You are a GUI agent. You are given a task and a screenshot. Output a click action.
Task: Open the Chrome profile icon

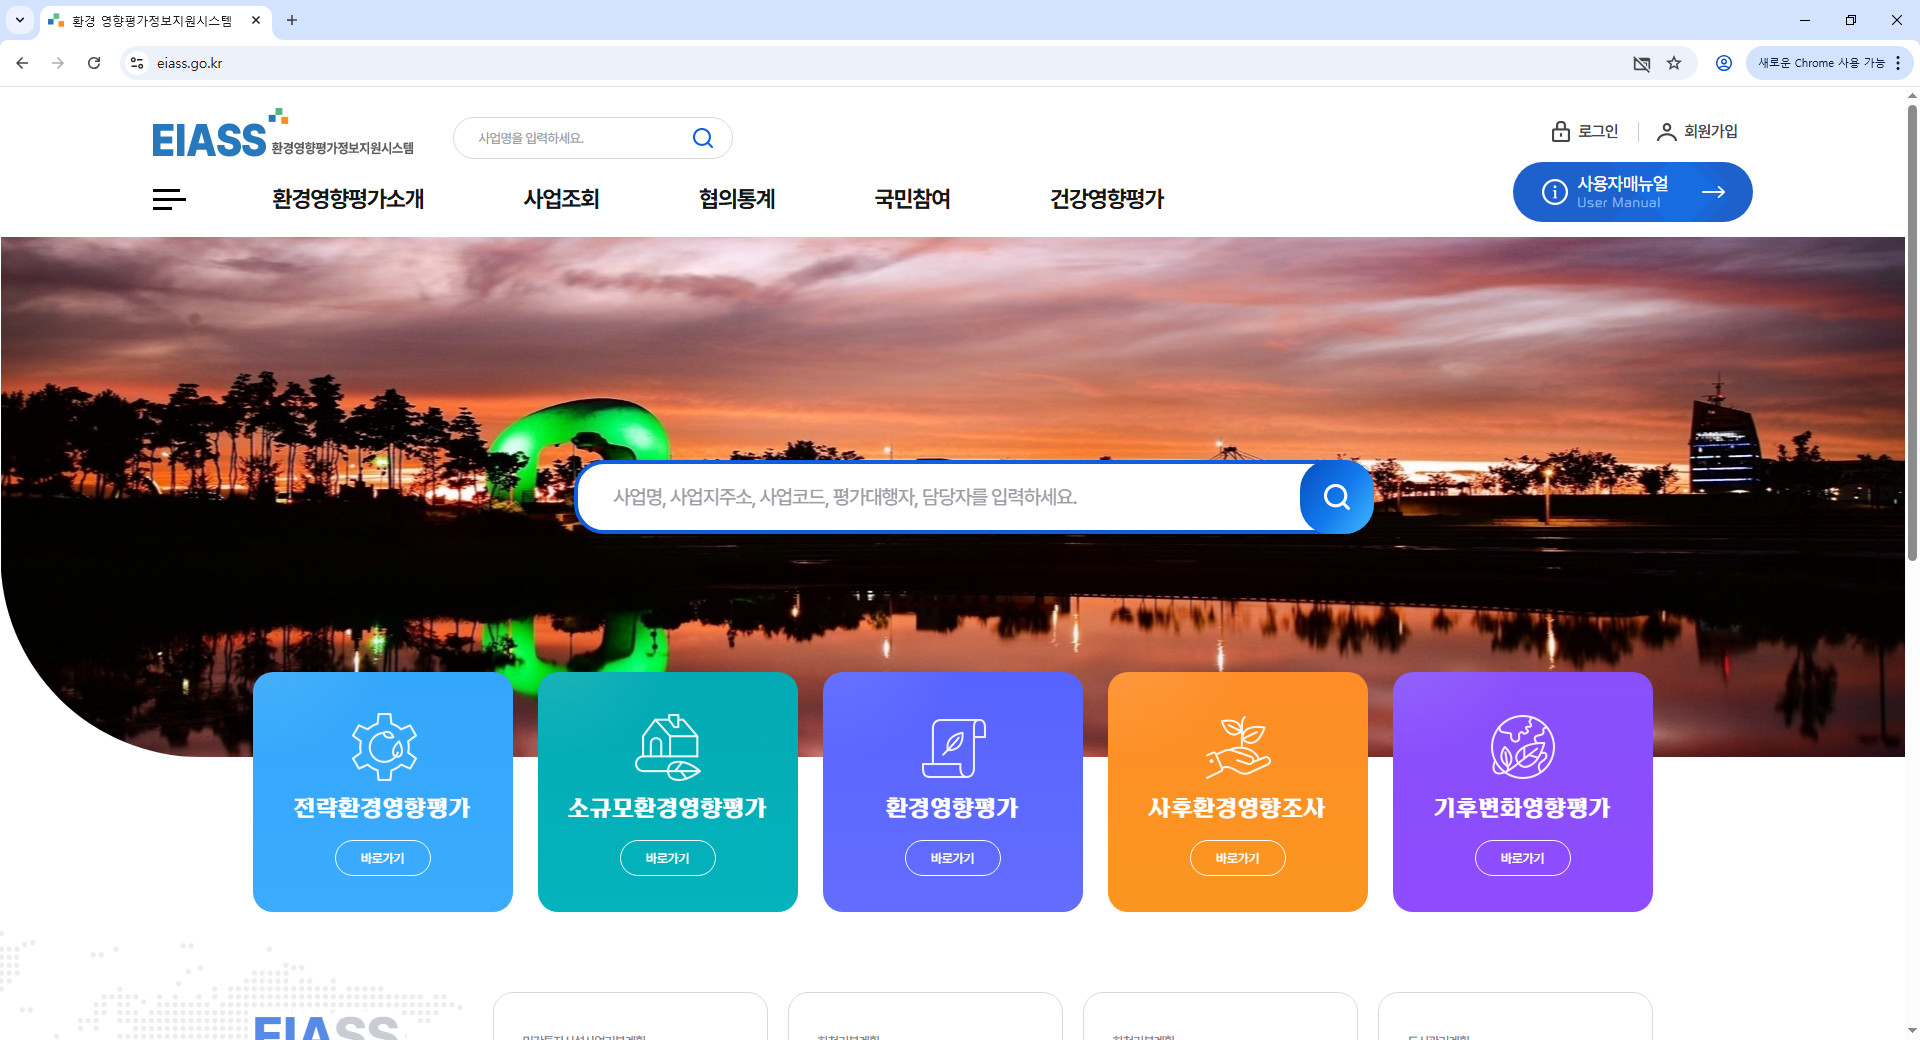(1724, 63)
